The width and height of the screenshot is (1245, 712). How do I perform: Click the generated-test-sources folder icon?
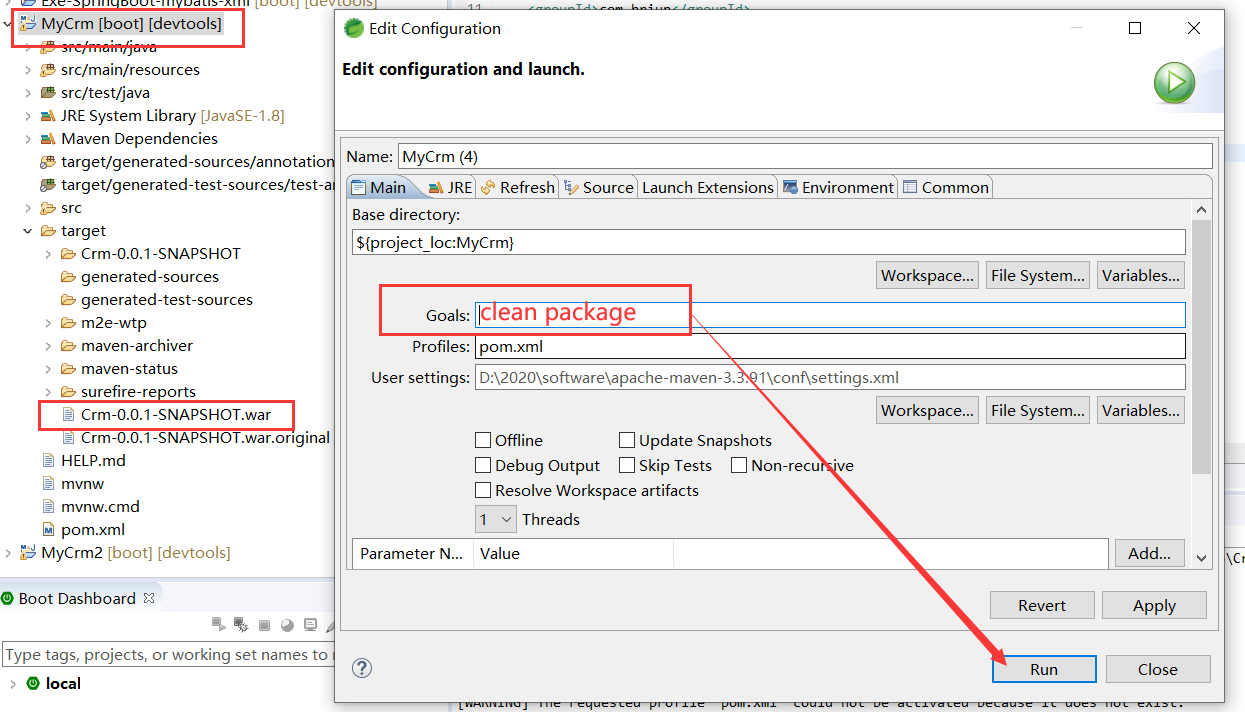68,299
